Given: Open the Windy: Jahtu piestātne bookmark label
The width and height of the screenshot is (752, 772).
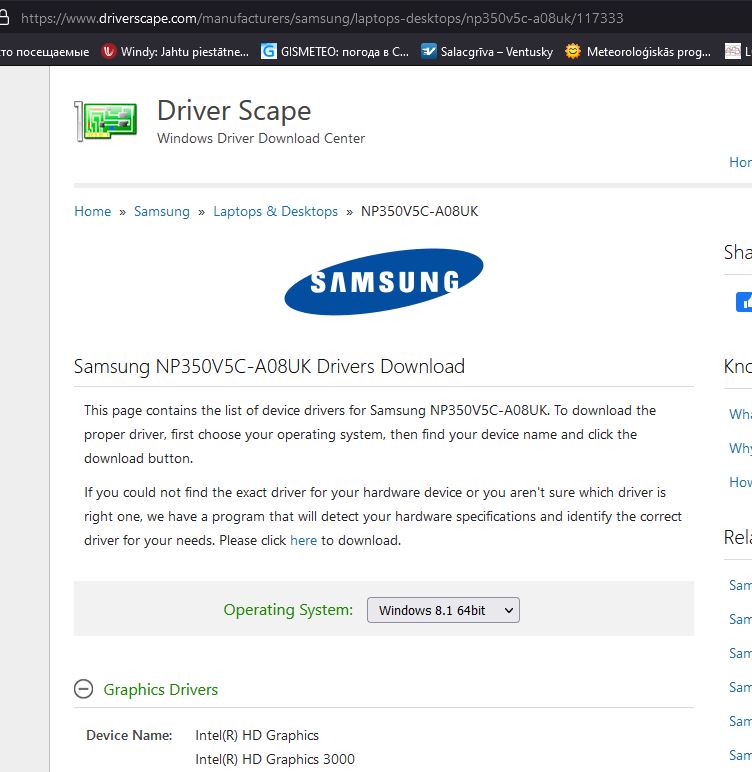Looking at the screenshot, I should (x=185, y=51).
